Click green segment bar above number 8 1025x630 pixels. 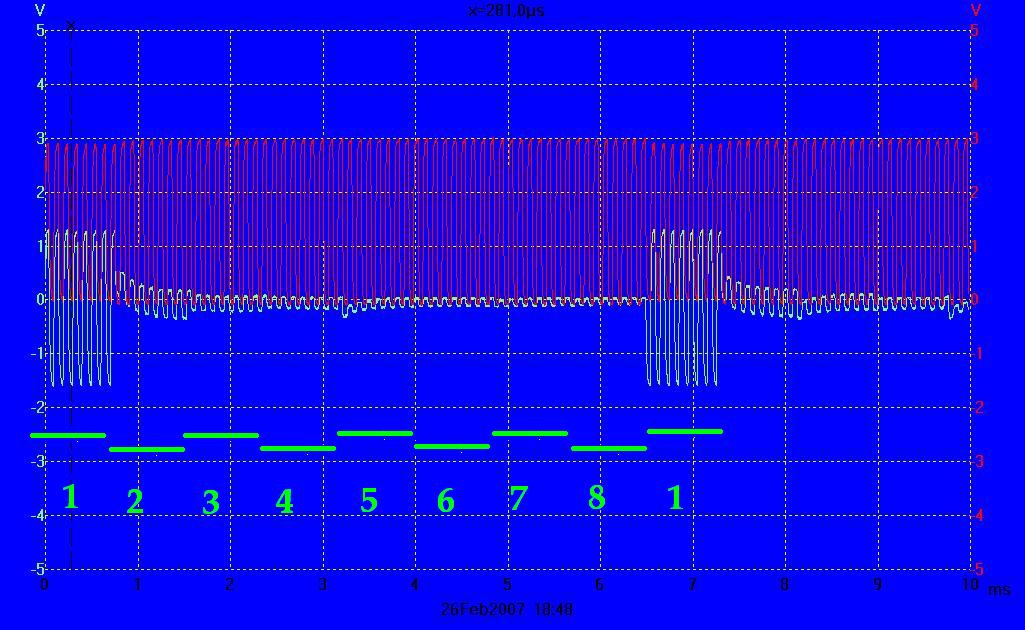point(609,448)
